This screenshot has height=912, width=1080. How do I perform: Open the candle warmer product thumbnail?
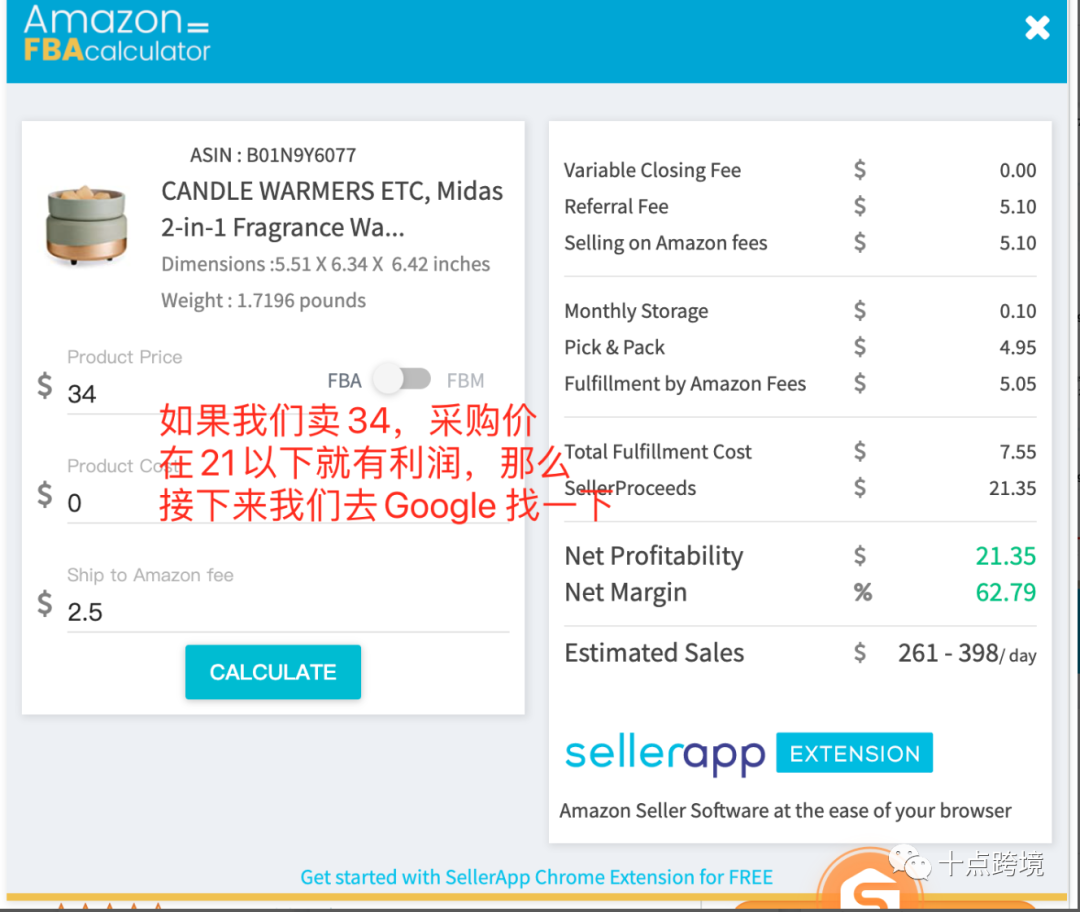[87, 225]
